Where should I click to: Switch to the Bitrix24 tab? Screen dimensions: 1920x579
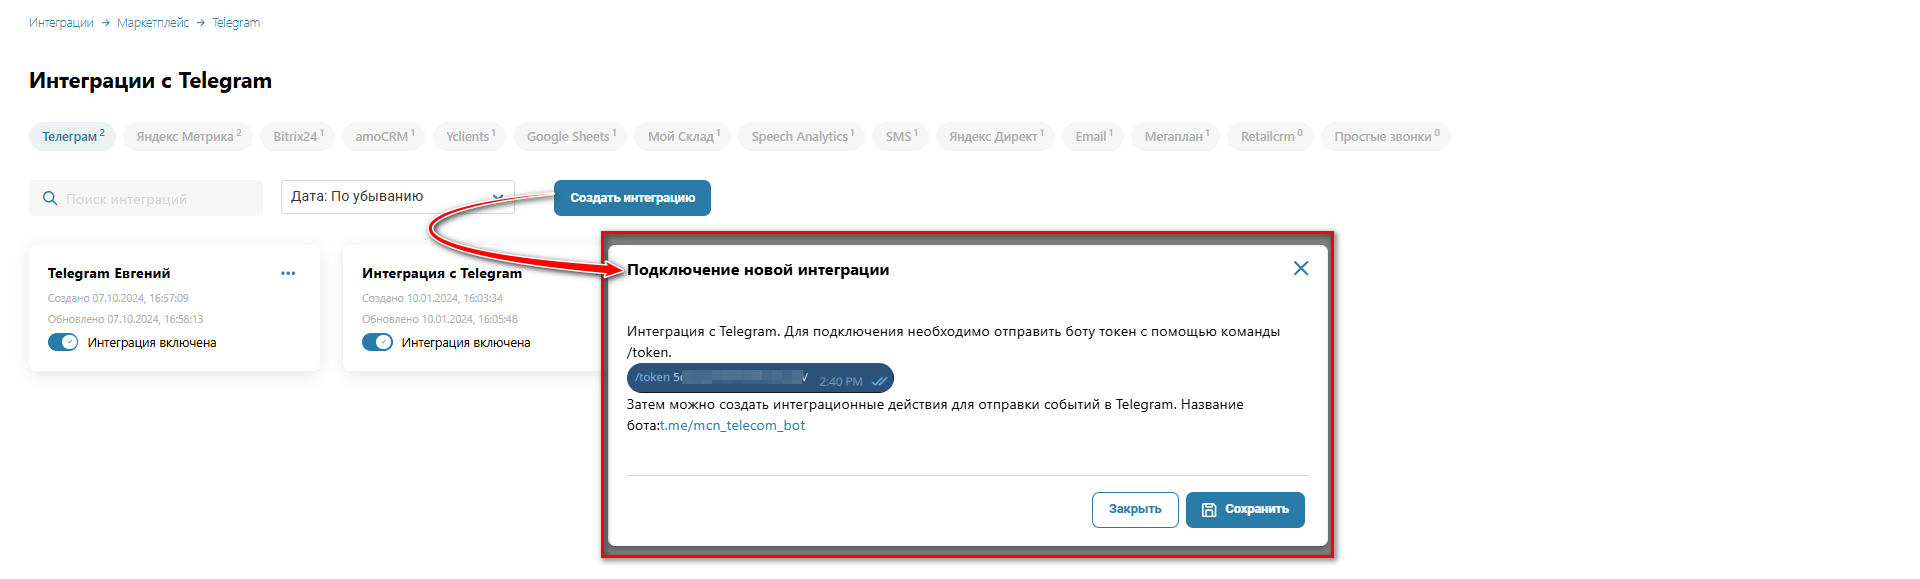click(x=298, y=136)
